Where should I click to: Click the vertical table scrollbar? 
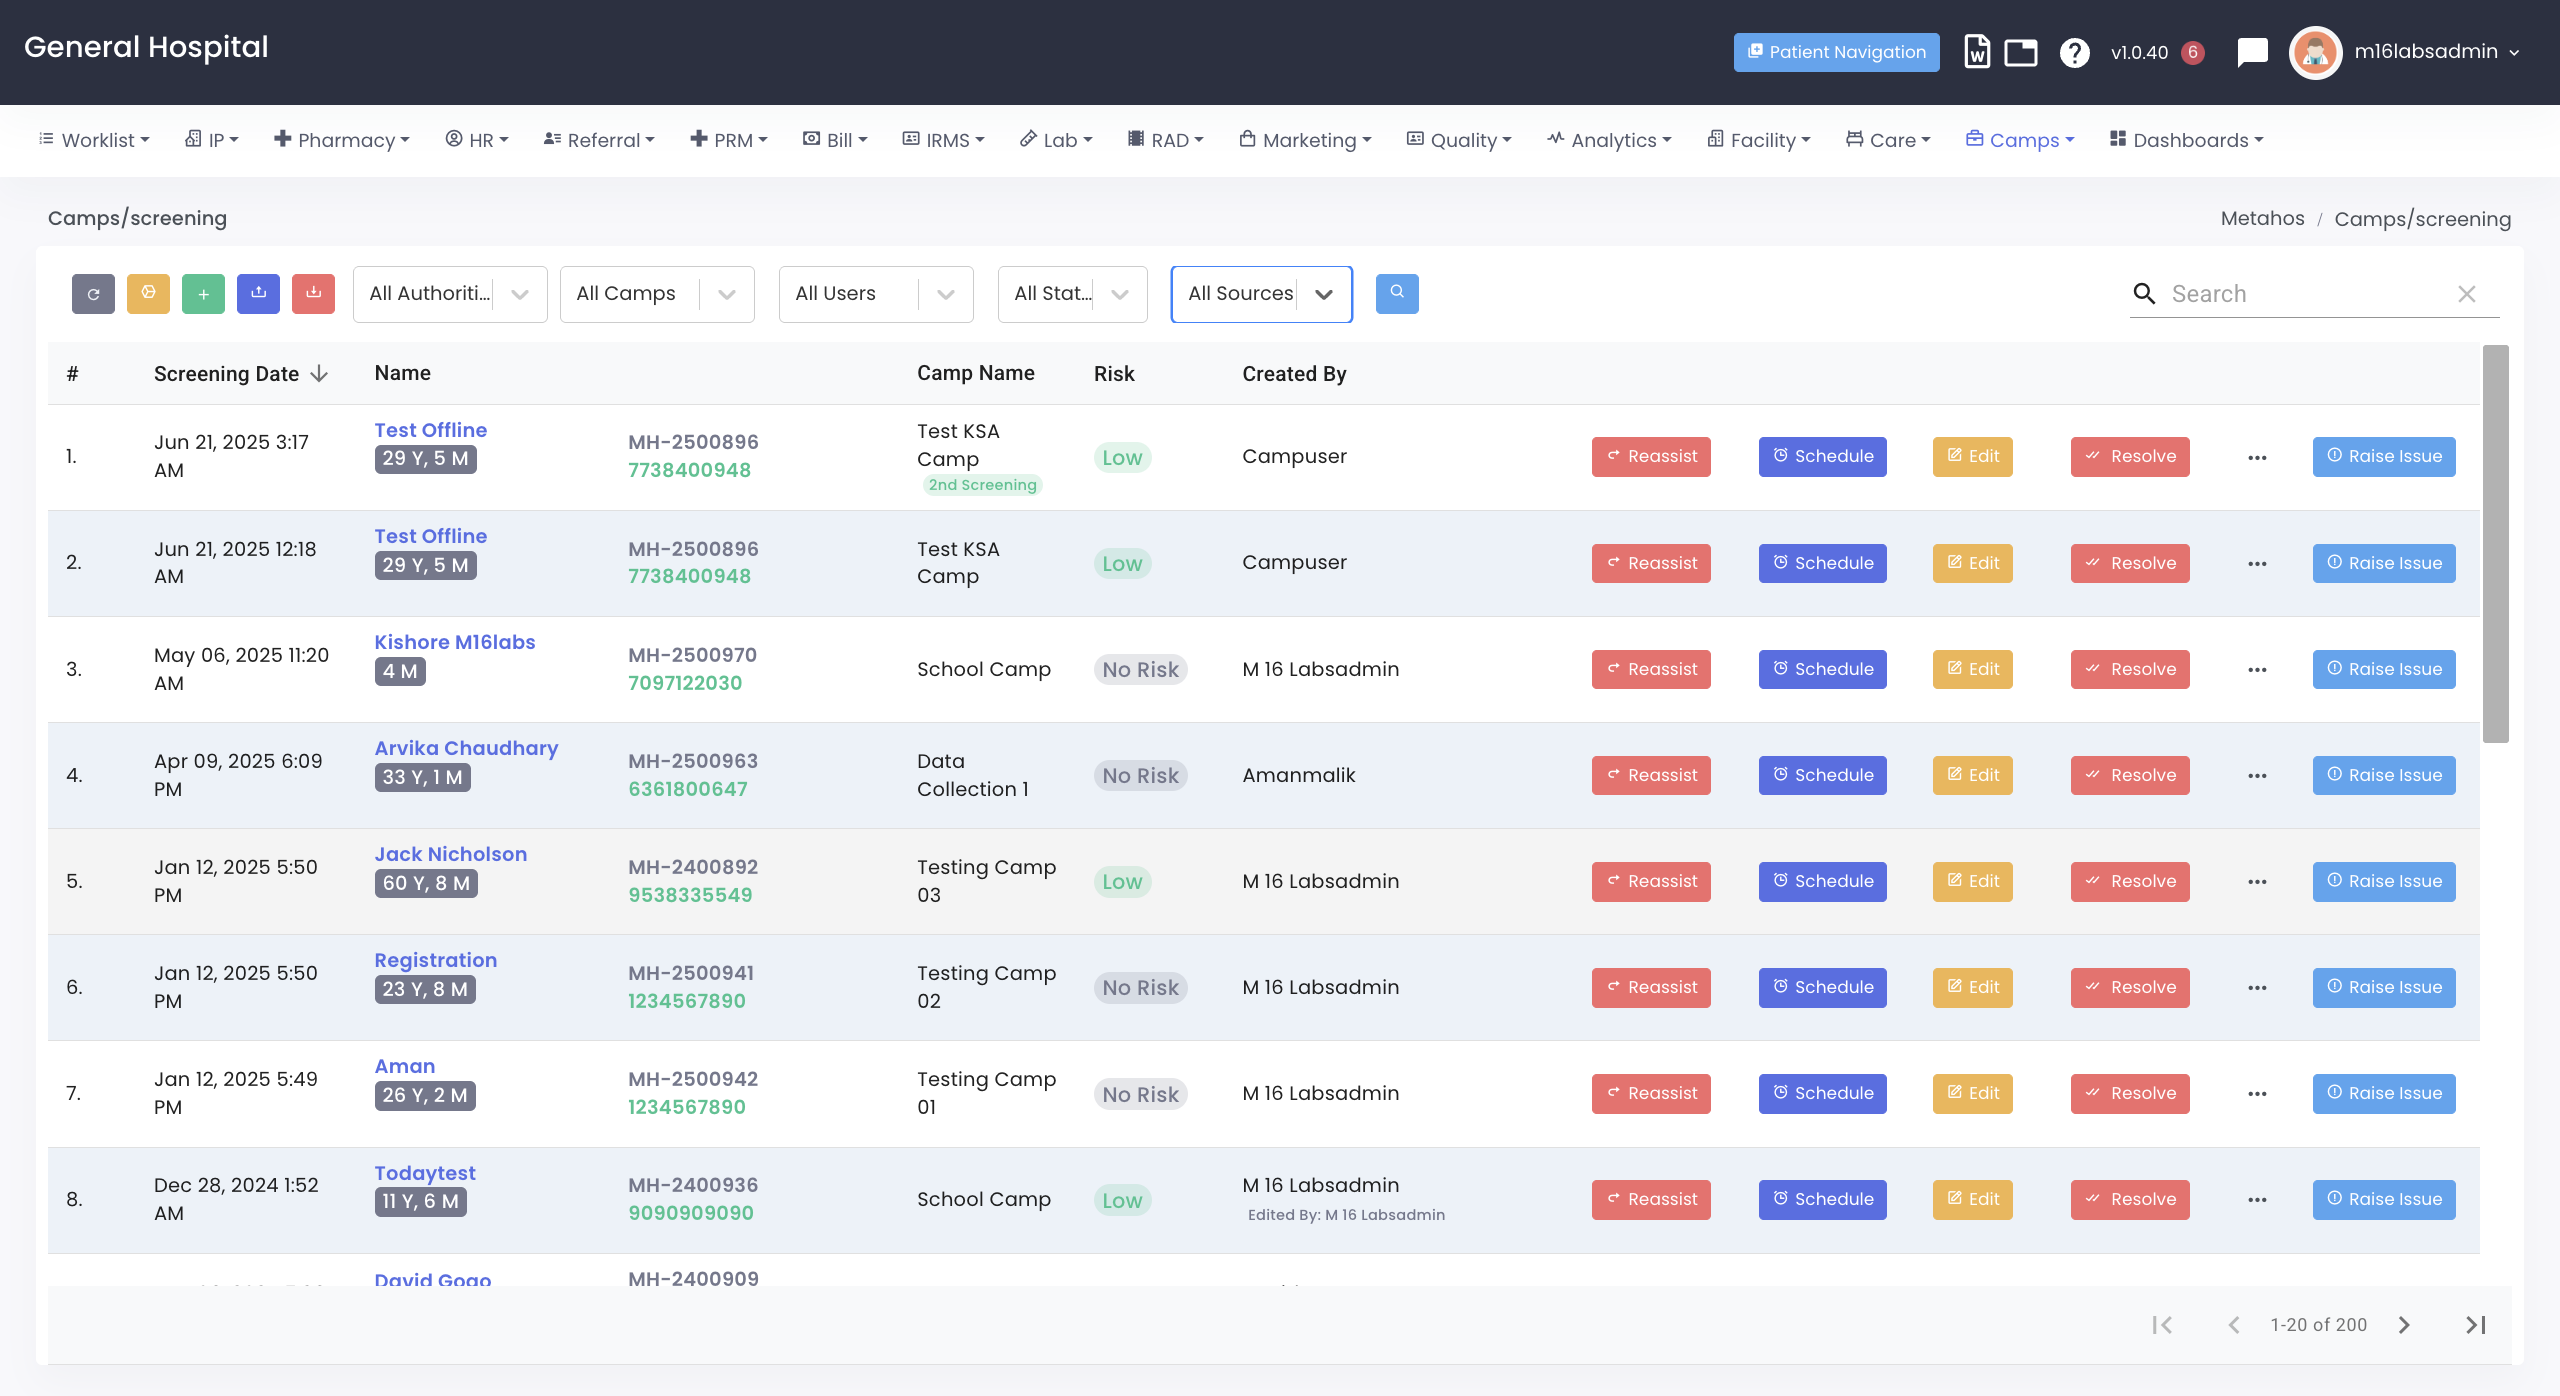tap(2495, 545)
